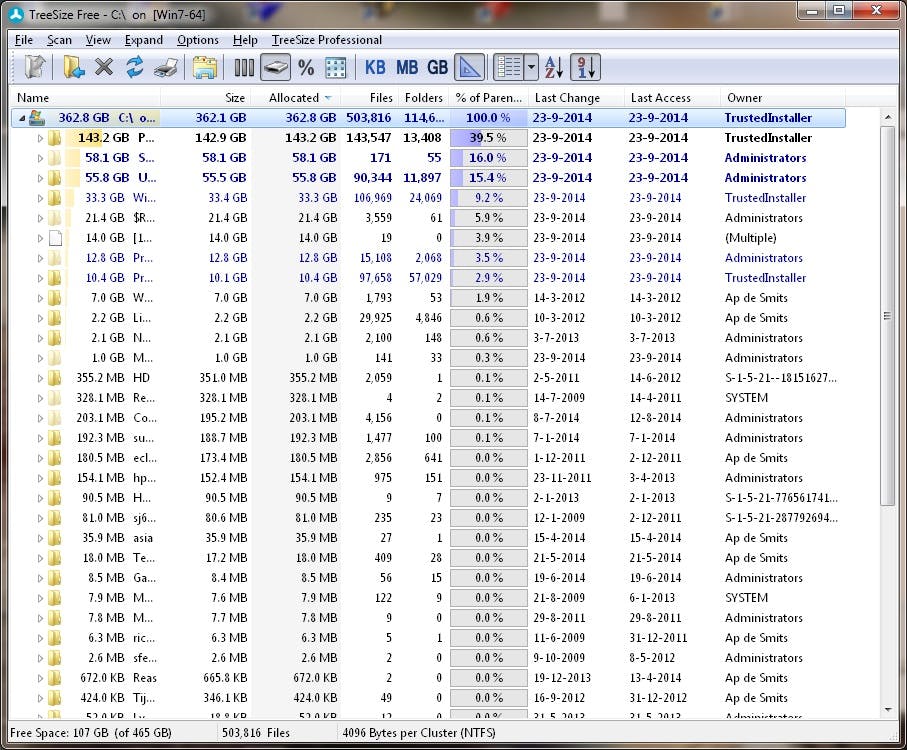Click the Select Directory folder icon
Screen dimensions: 907x750
[74, 67]
